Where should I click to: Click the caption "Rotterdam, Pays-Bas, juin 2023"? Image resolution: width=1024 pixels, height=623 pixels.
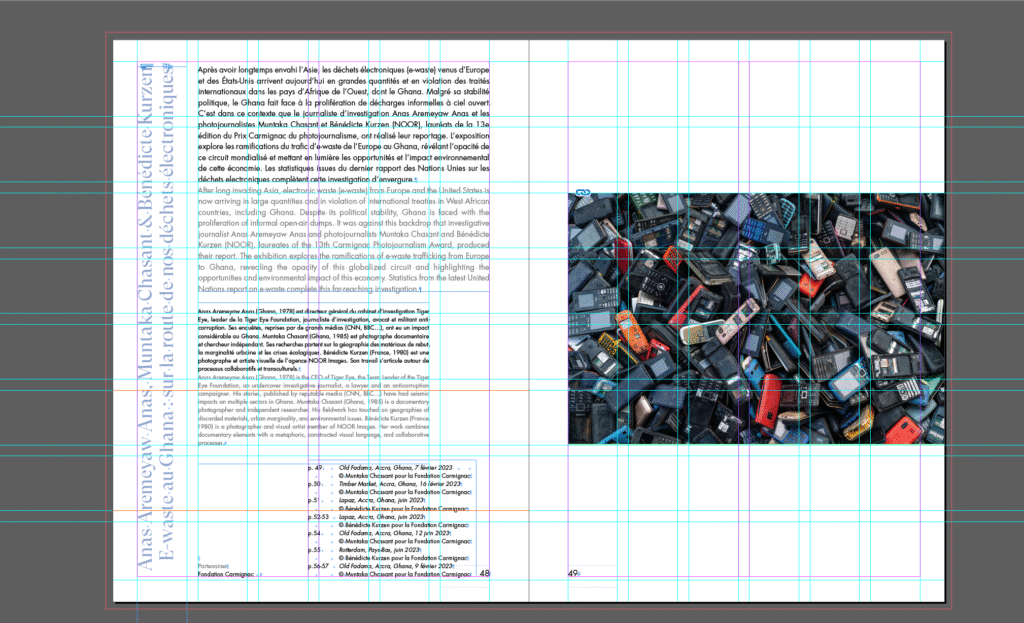[380, 549]
